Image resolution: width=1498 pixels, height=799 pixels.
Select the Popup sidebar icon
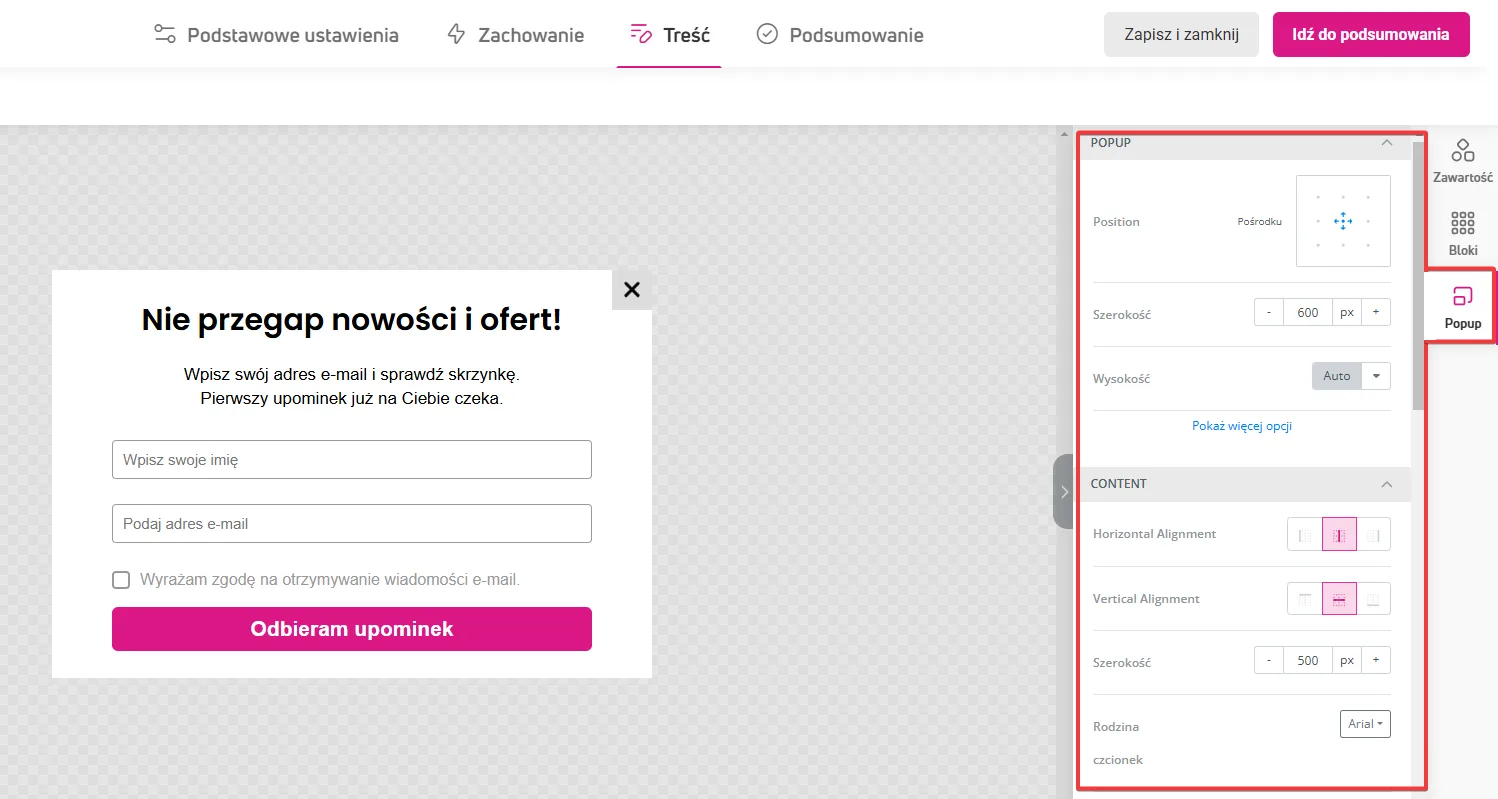1462,306
